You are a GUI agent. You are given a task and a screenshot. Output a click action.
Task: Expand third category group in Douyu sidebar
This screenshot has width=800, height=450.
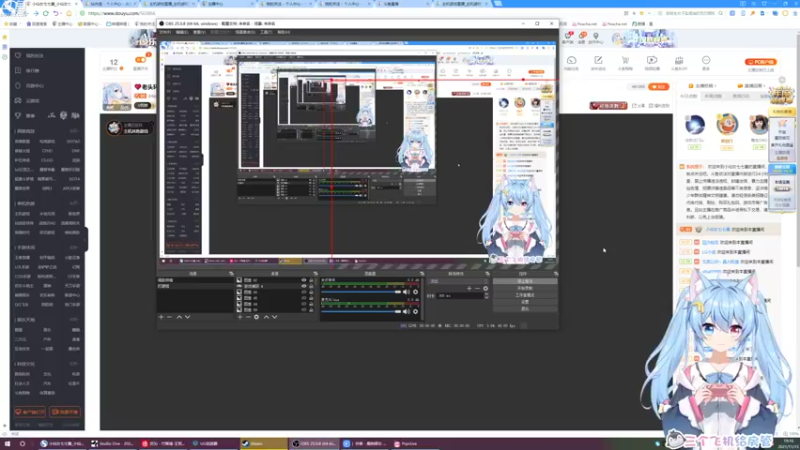74,247
